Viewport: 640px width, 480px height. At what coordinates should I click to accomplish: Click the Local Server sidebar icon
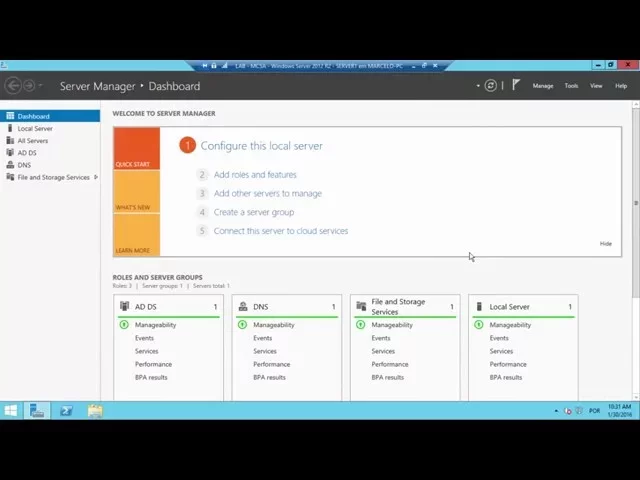tap(10, 128)
